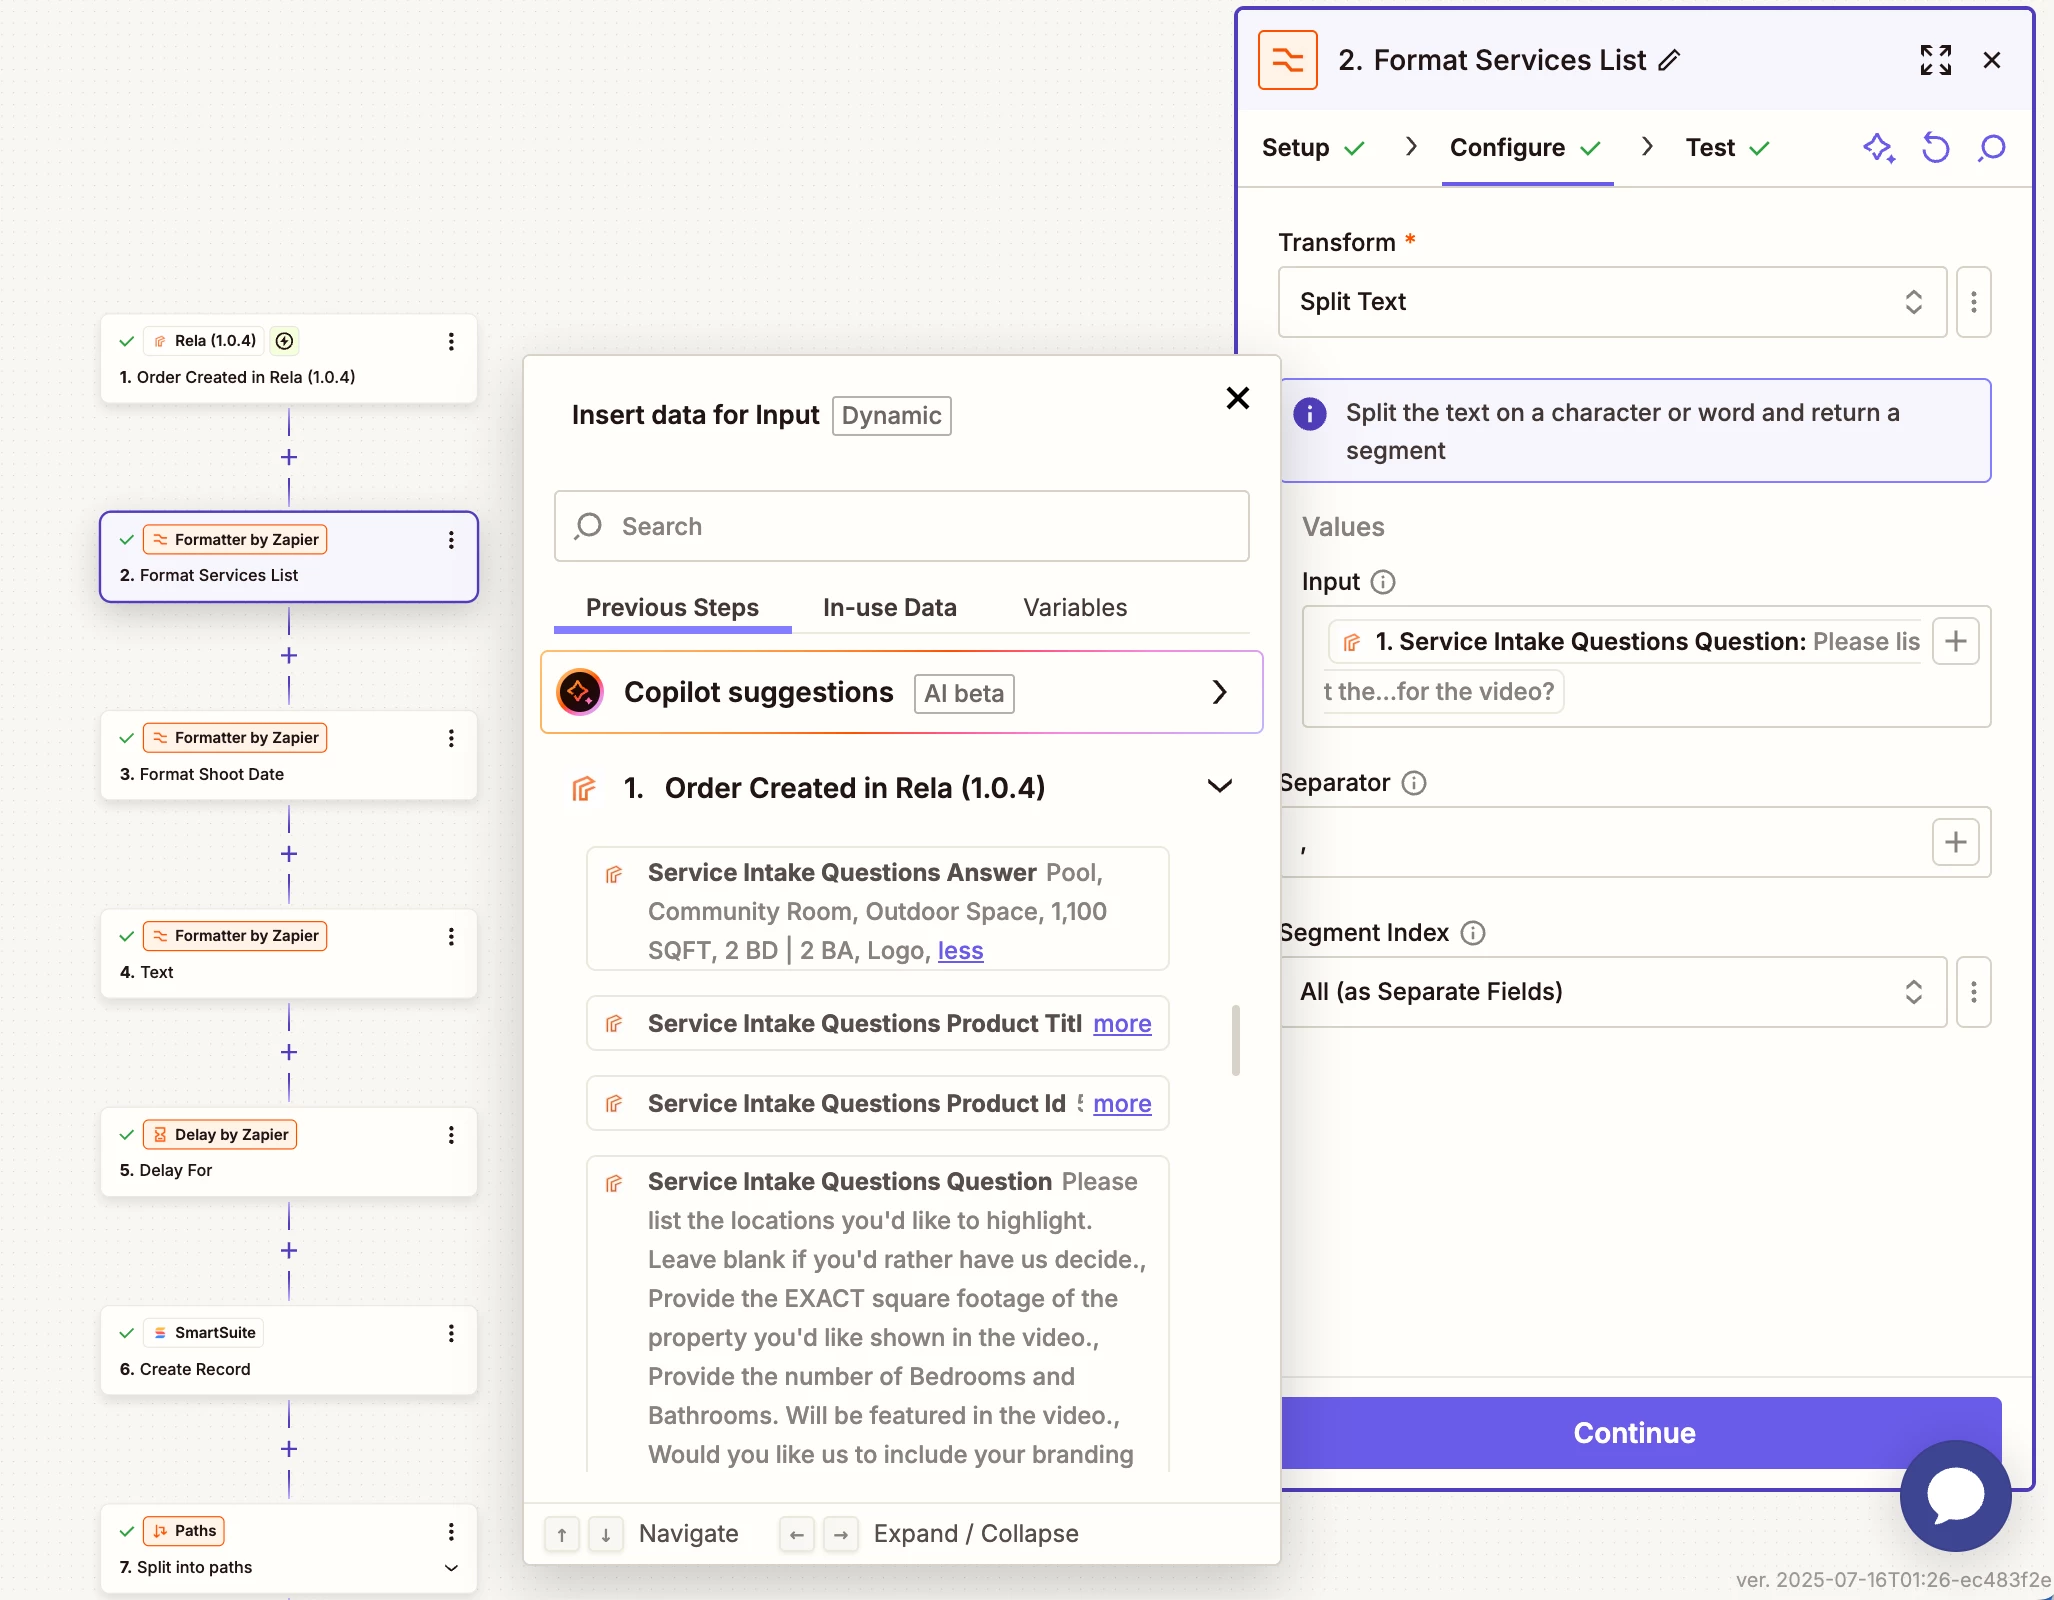Image resolution: width=2054 pixels, height=1600 pixels.
Task: Click the plus button in the Separator field
Action: [x=1956, y=842]
